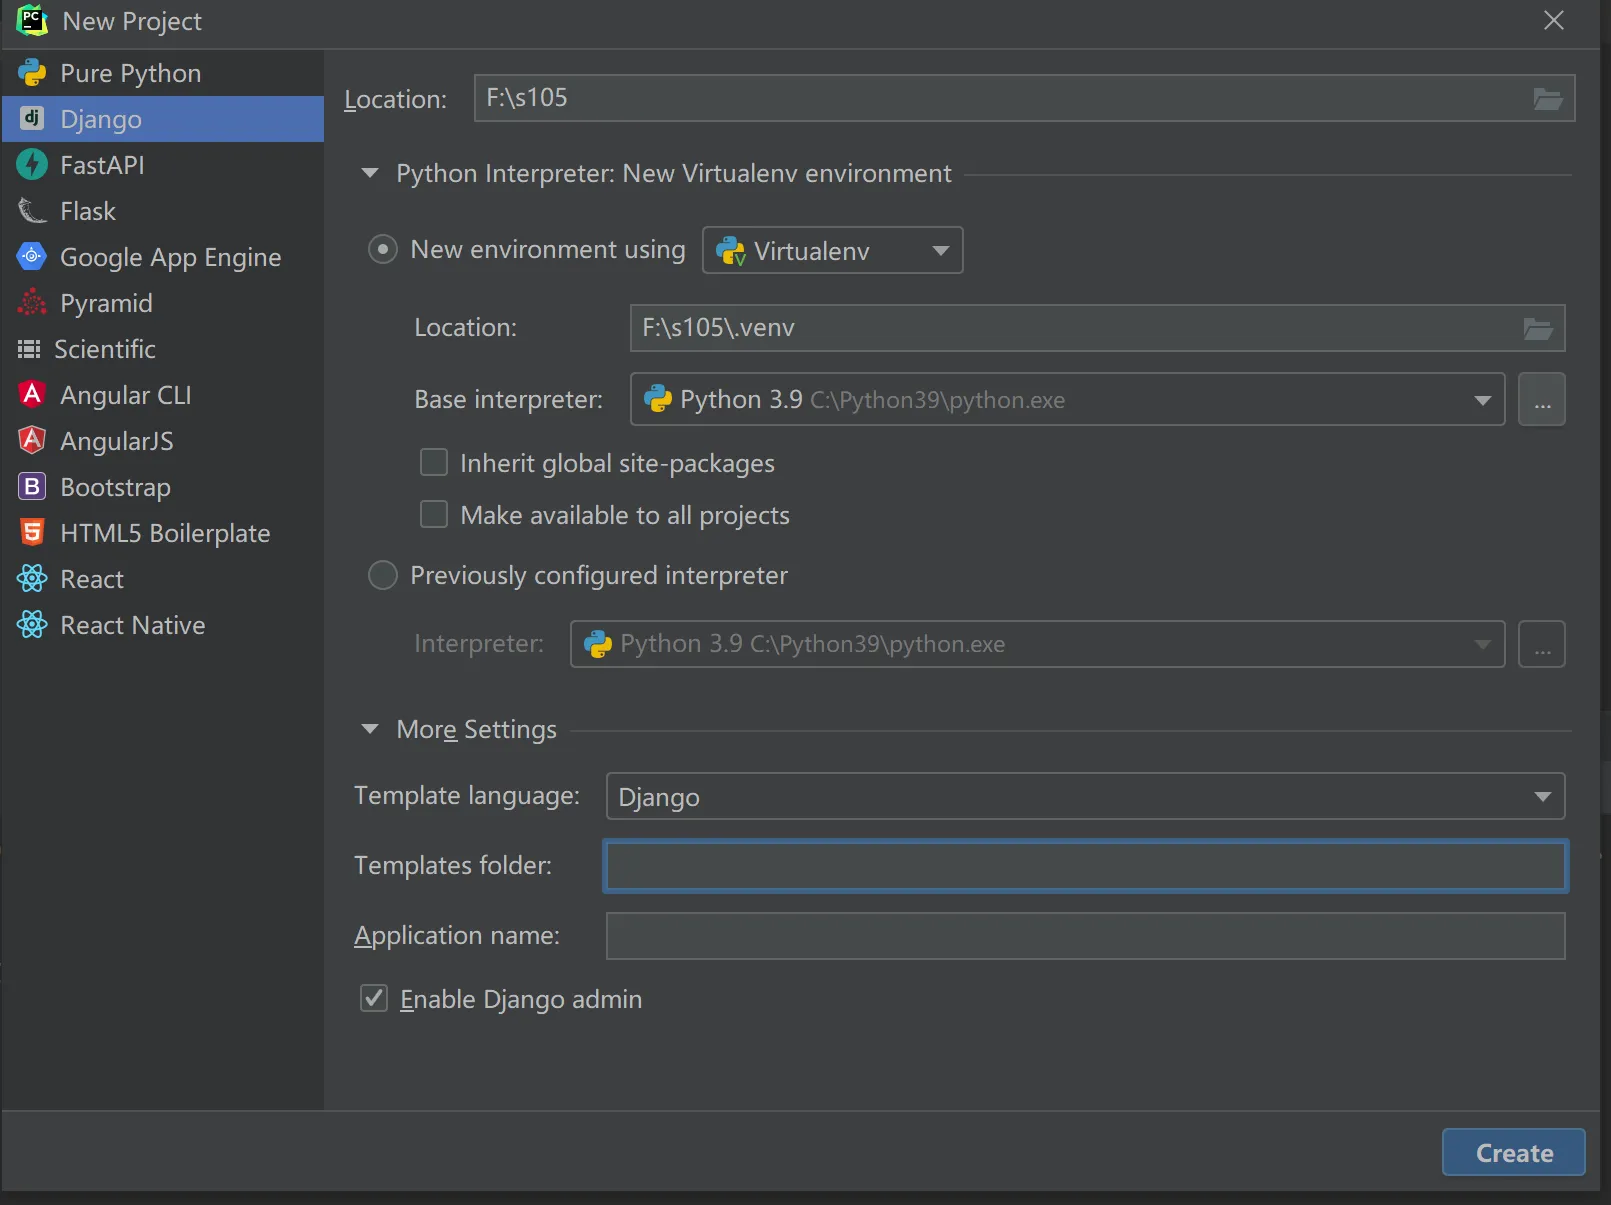Click ellipsis button beside Base interpreter
1611x1205 pixels.
point(1542,400)
